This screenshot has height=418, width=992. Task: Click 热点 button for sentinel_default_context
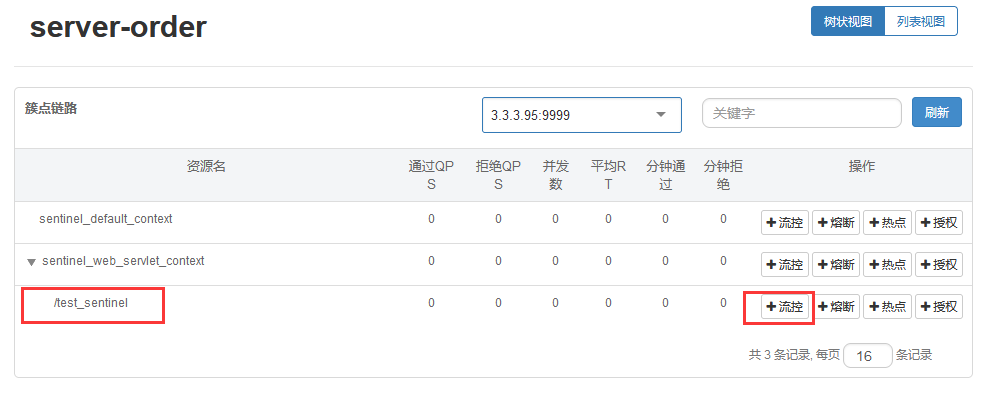click(887, 223)
